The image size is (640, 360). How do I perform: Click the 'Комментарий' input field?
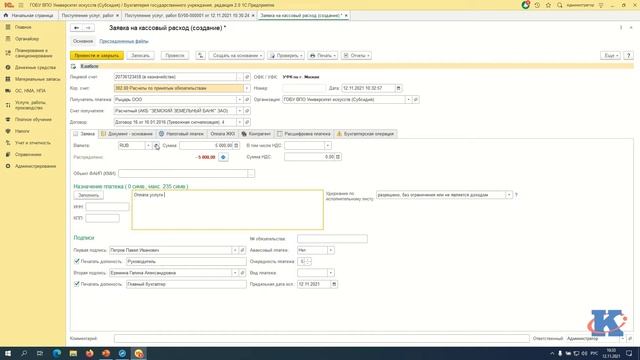322,338
